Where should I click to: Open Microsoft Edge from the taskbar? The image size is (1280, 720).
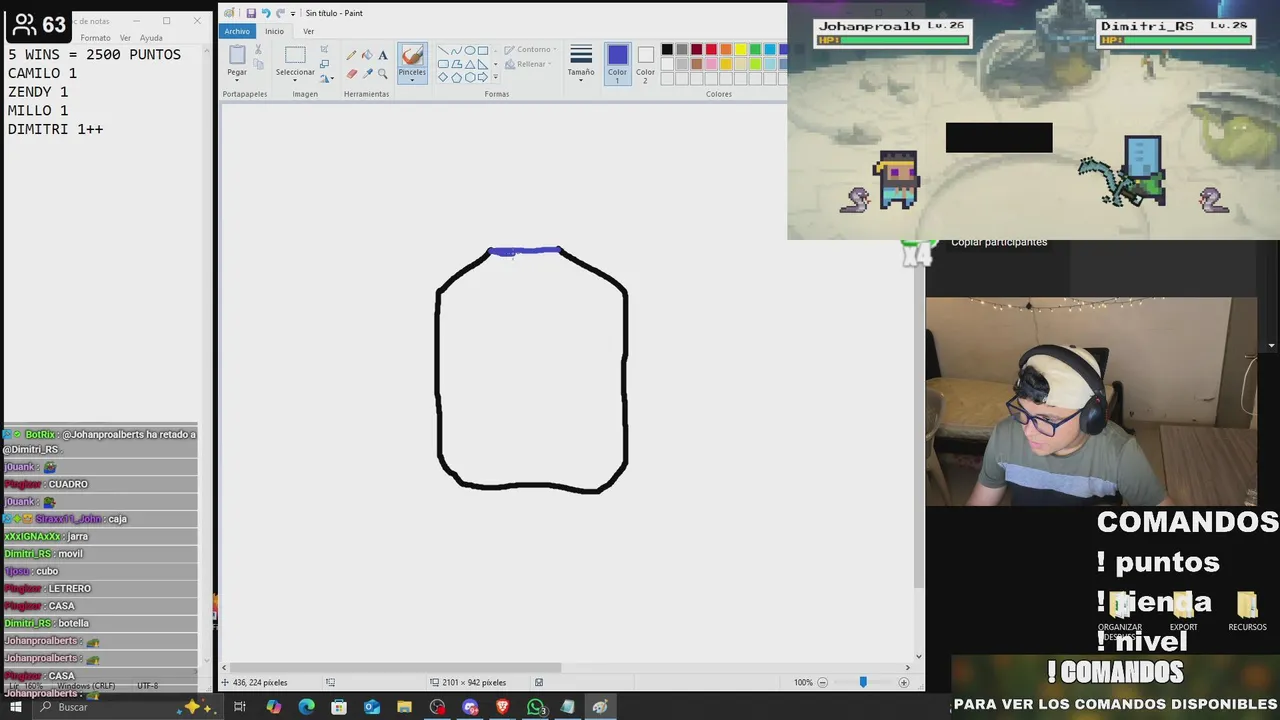click(x=306, y=707)
